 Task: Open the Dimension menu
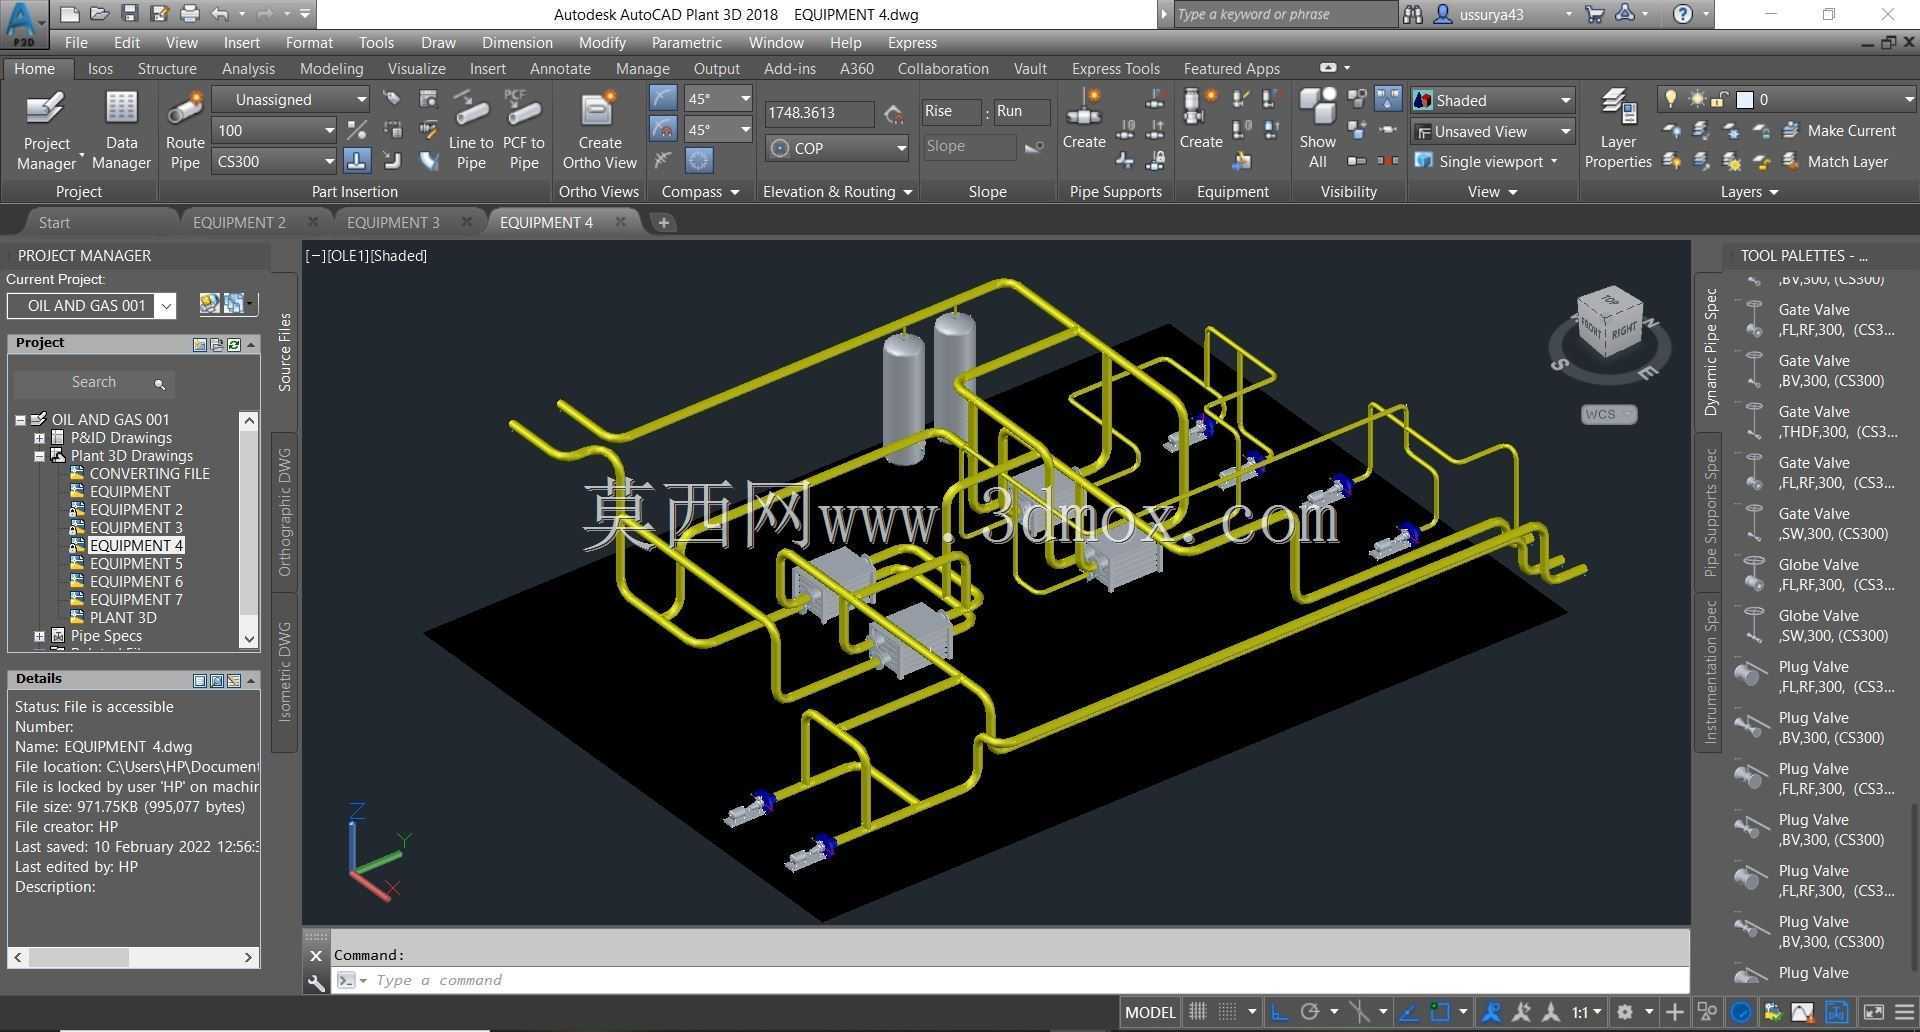517,43
